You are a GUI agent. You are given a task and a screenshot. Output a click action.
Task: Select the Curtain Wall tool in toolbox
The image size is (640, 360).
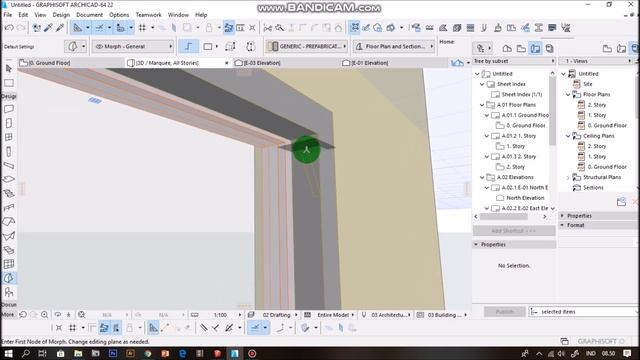coord(9,264)
